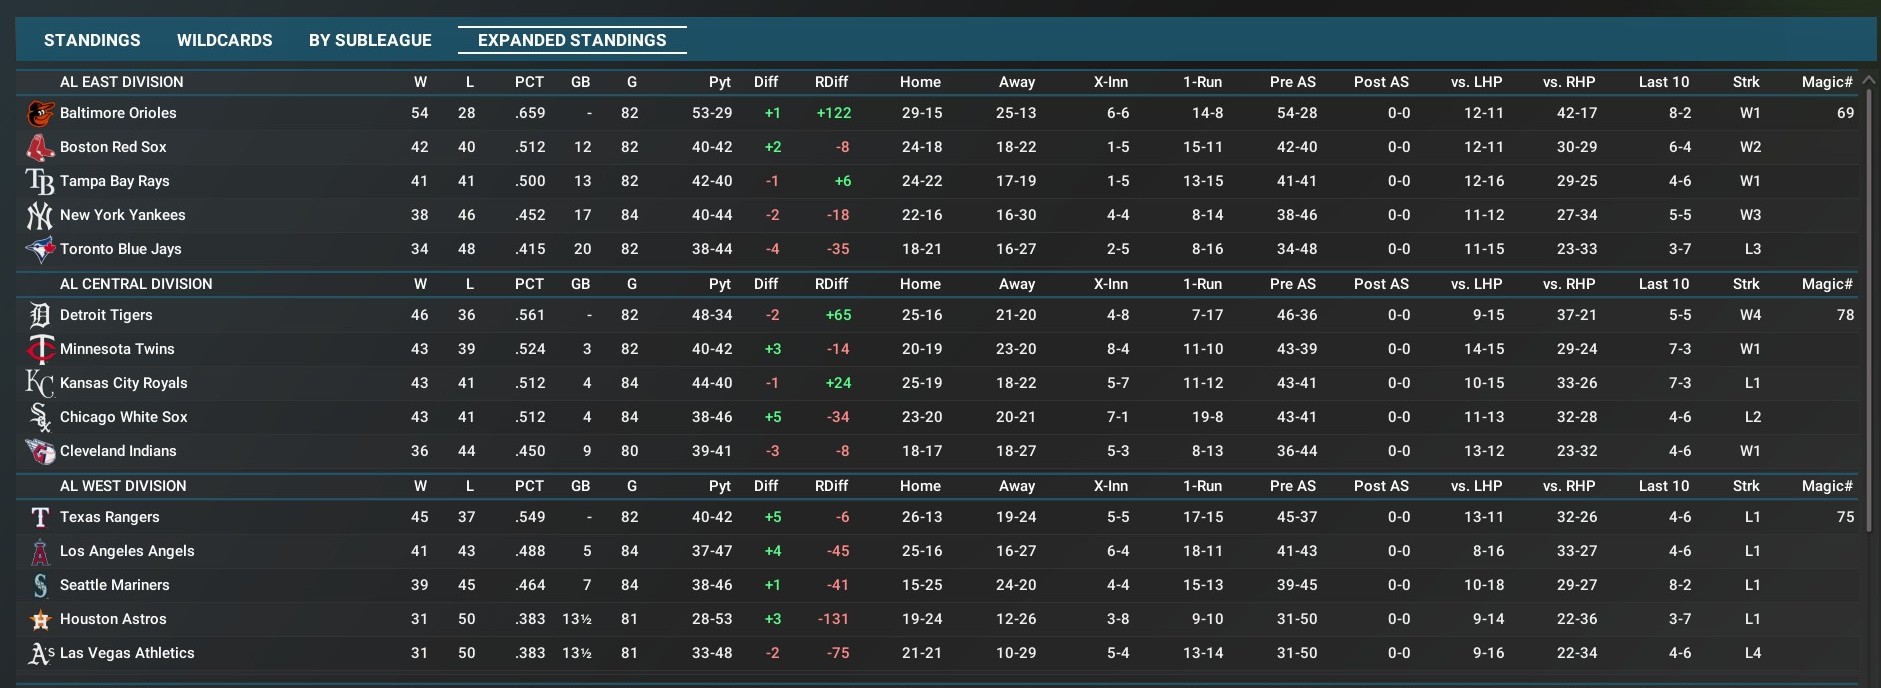
Task: Click Athletics L4 streak value
Action: coord(1752,653)
